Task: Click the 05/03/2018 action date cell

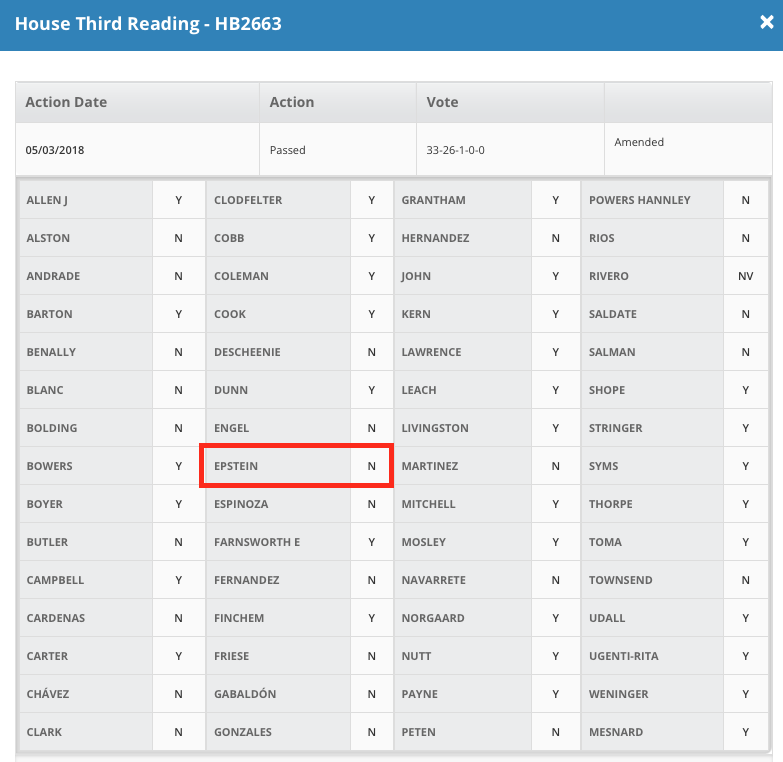Action: [x=137, y=150]
